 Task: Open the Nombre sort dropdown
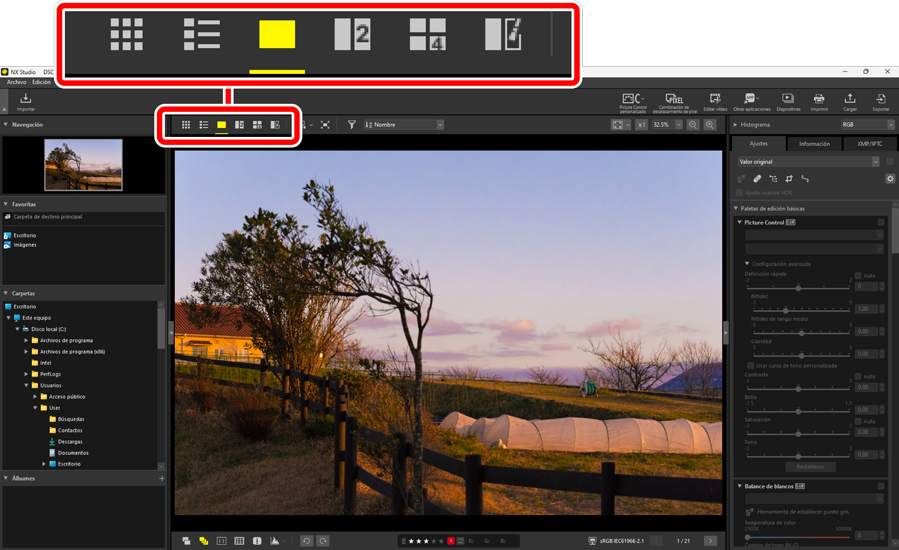(x=404, y=125)
